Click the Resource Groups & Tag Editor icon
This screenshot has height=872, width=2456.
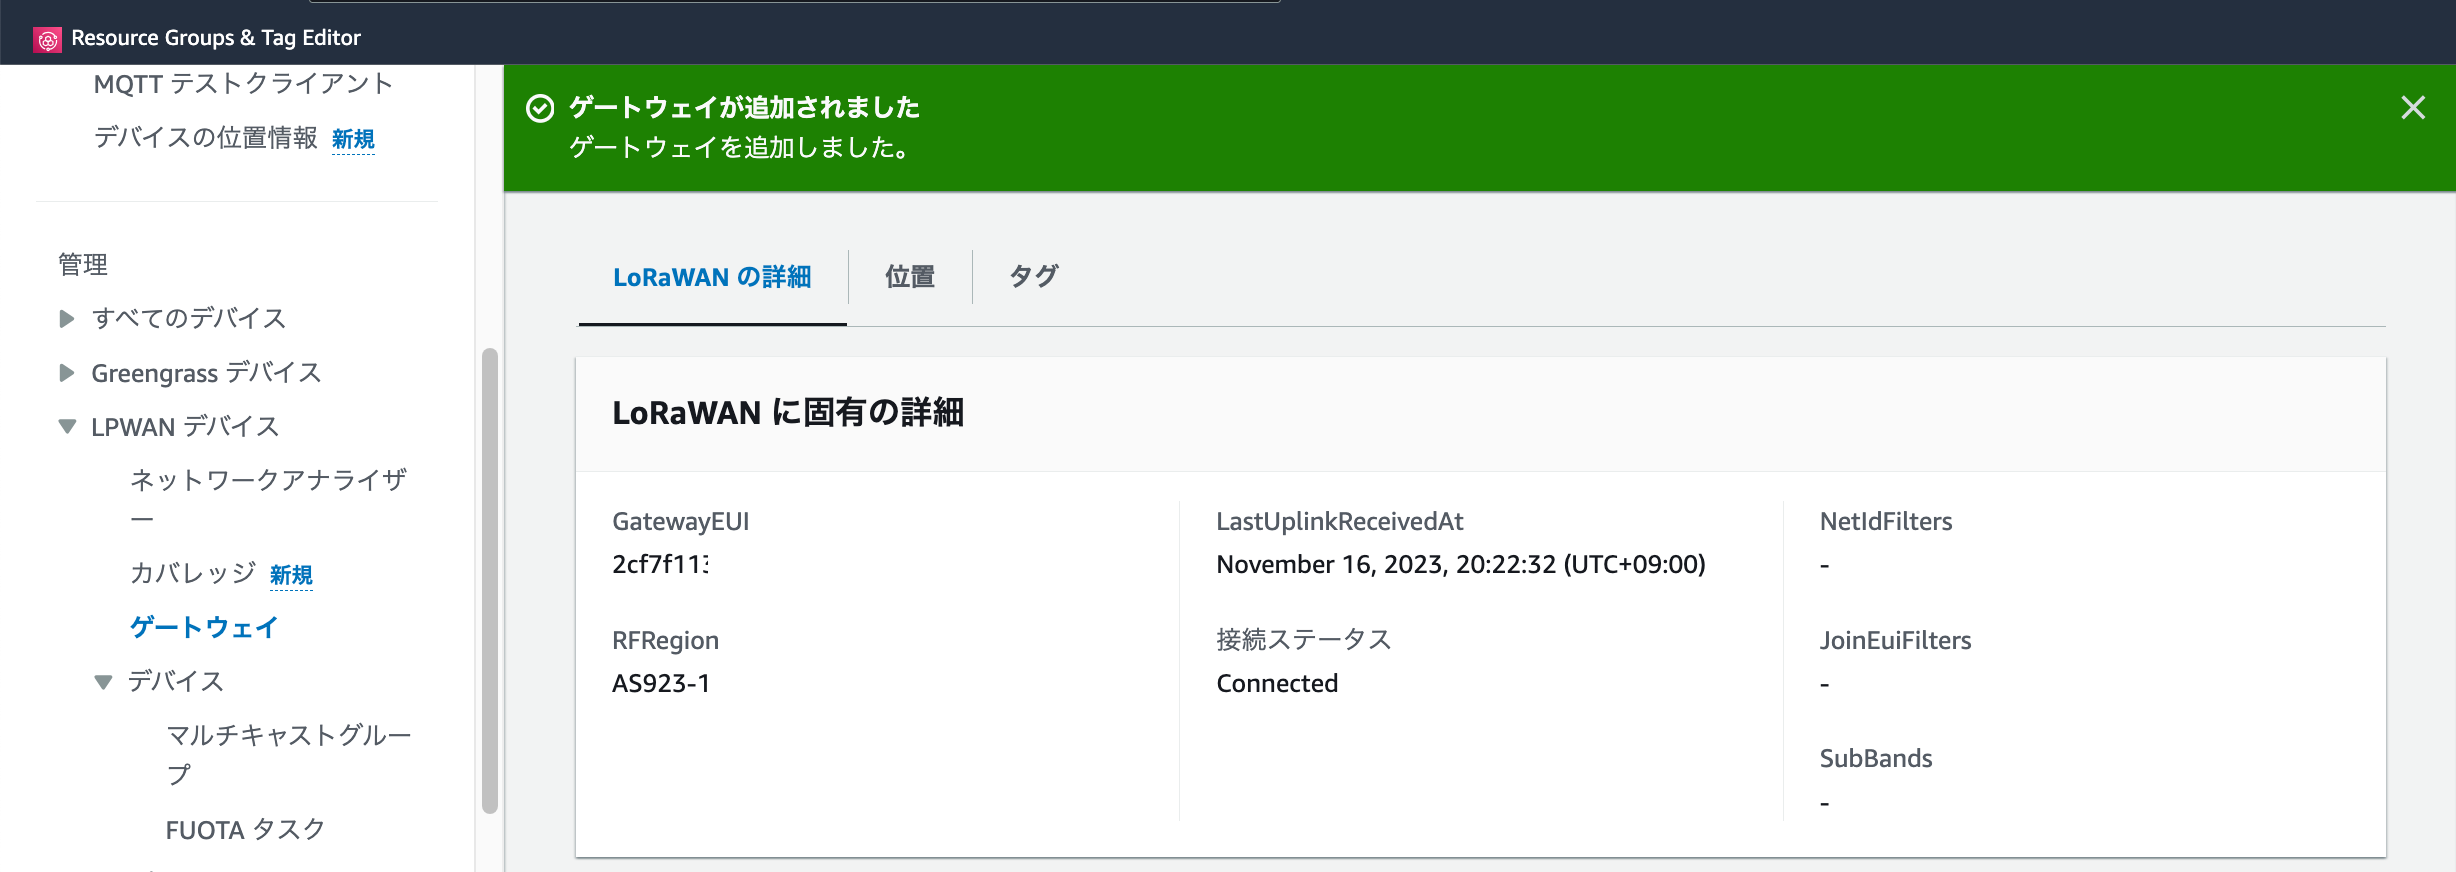[48, 39]
